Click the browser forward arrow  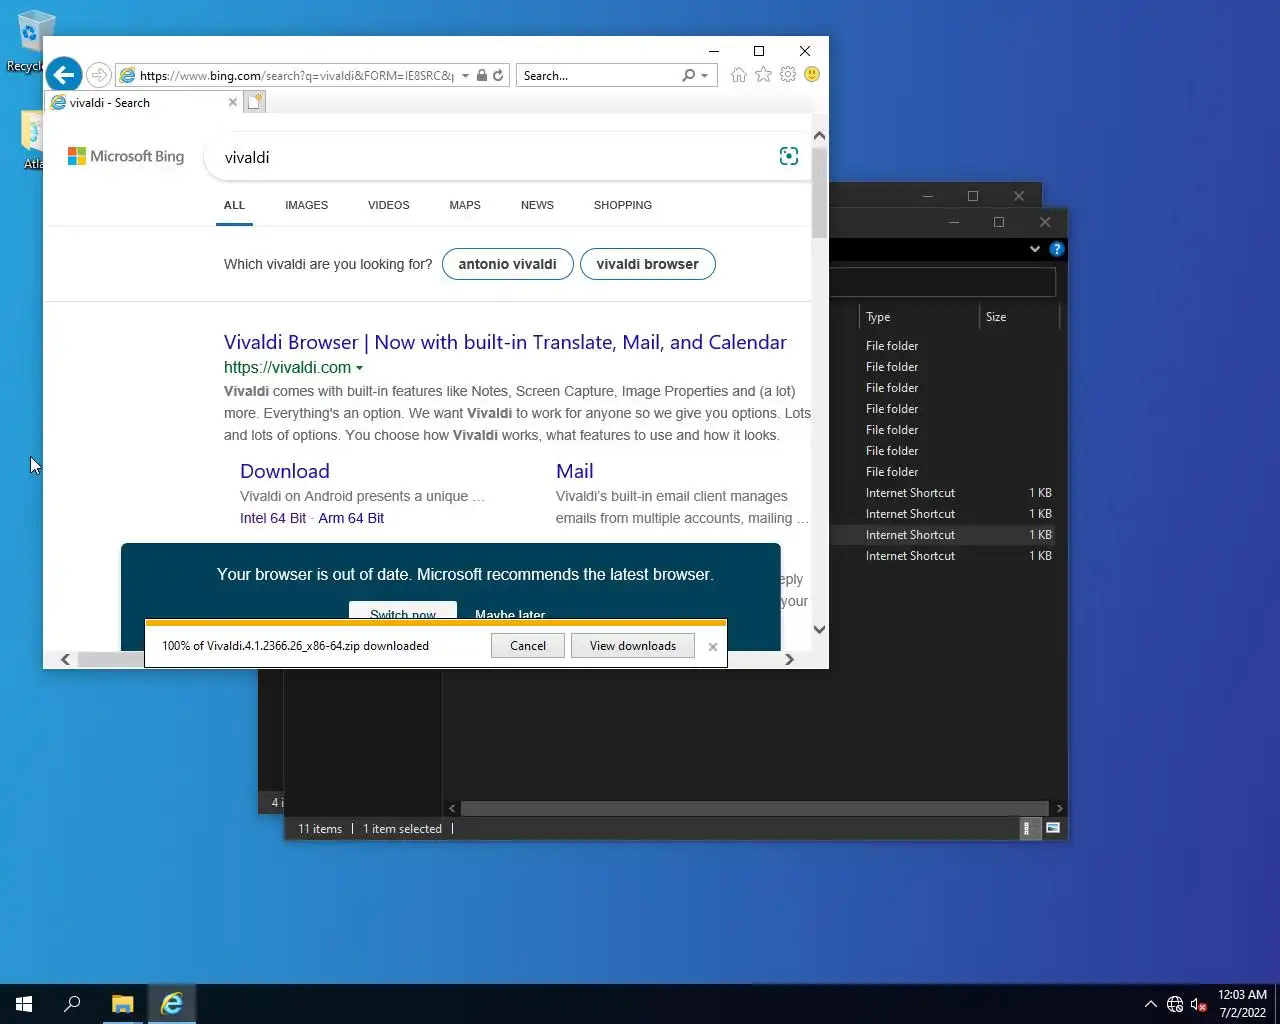point(98,75)
